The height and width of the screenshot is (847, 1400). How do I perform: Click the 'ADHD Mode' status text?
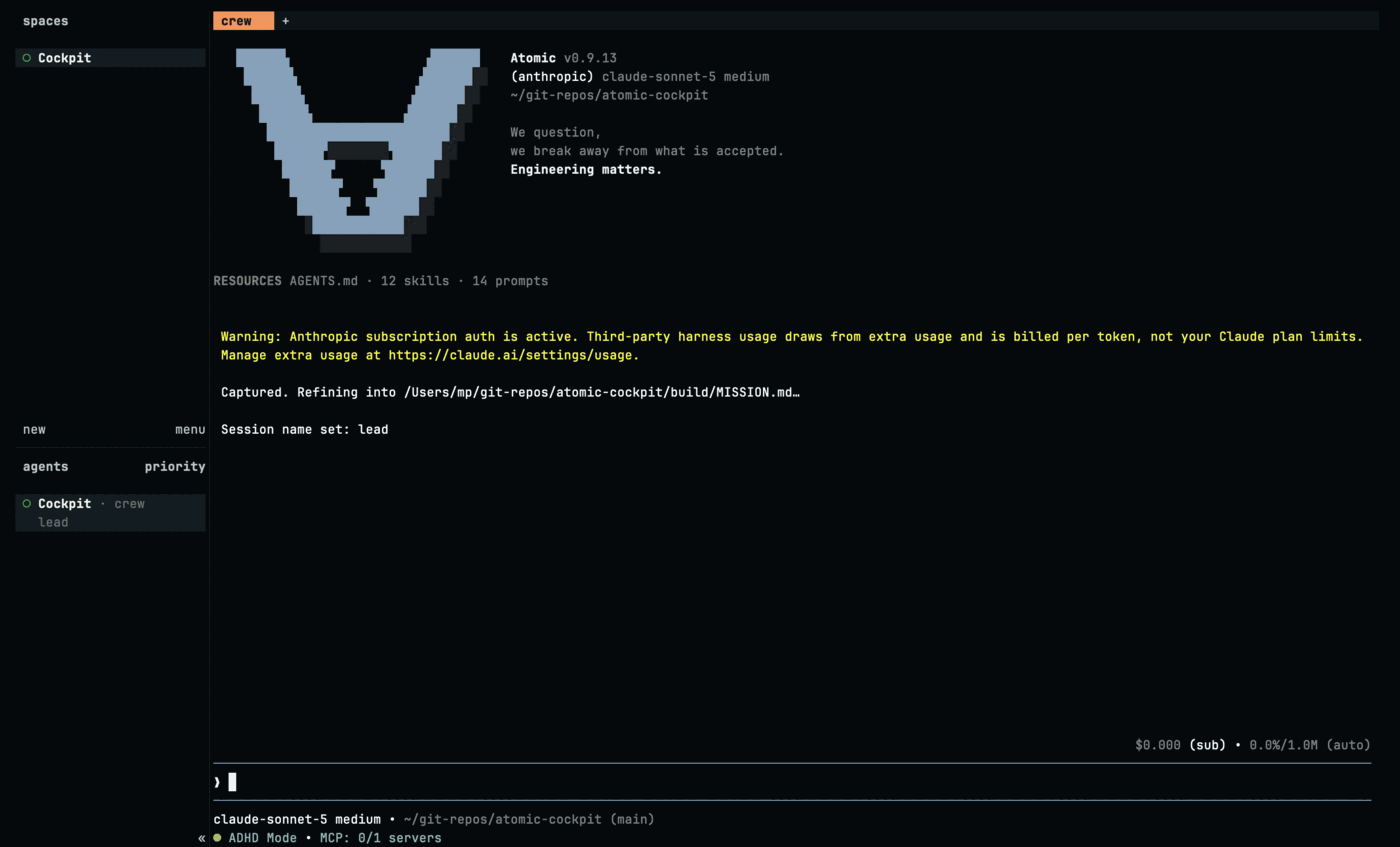click(x=263, y=838)
